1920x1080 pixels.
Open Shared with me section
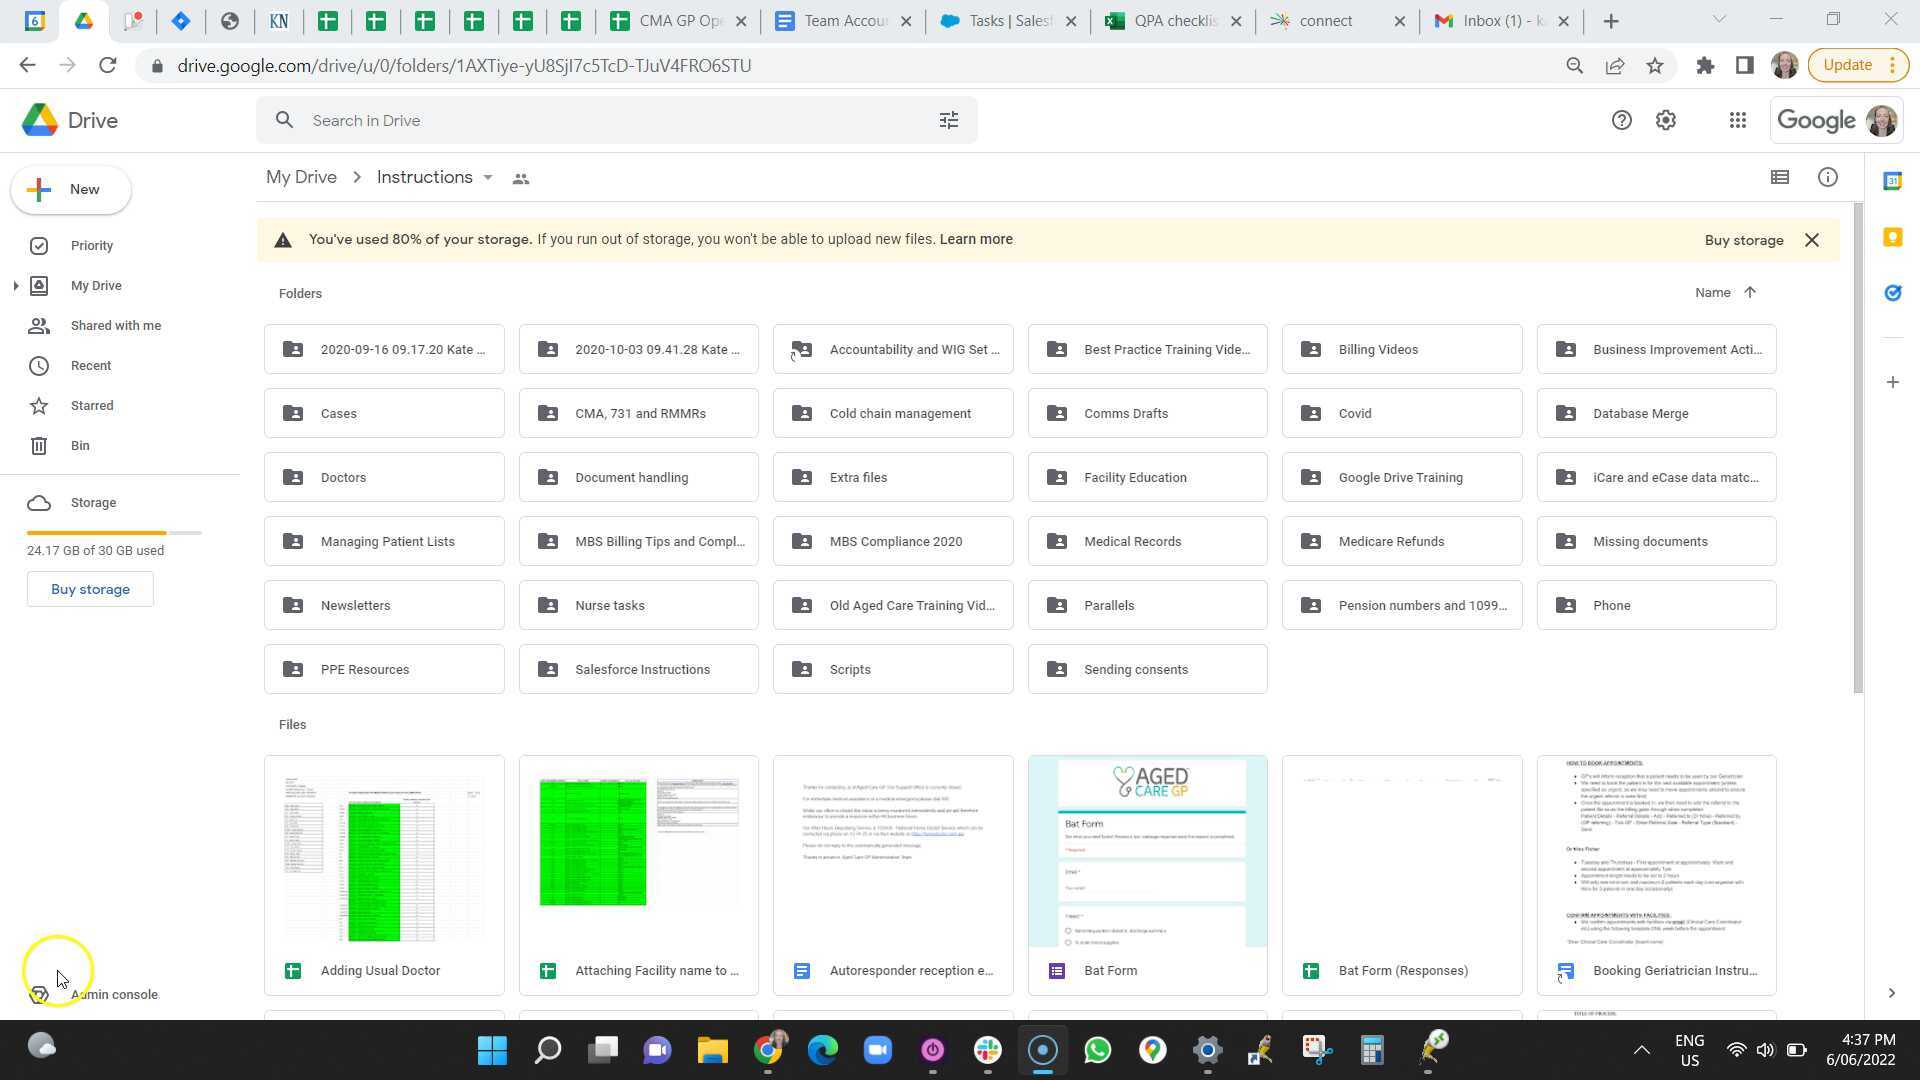point(115,326)
